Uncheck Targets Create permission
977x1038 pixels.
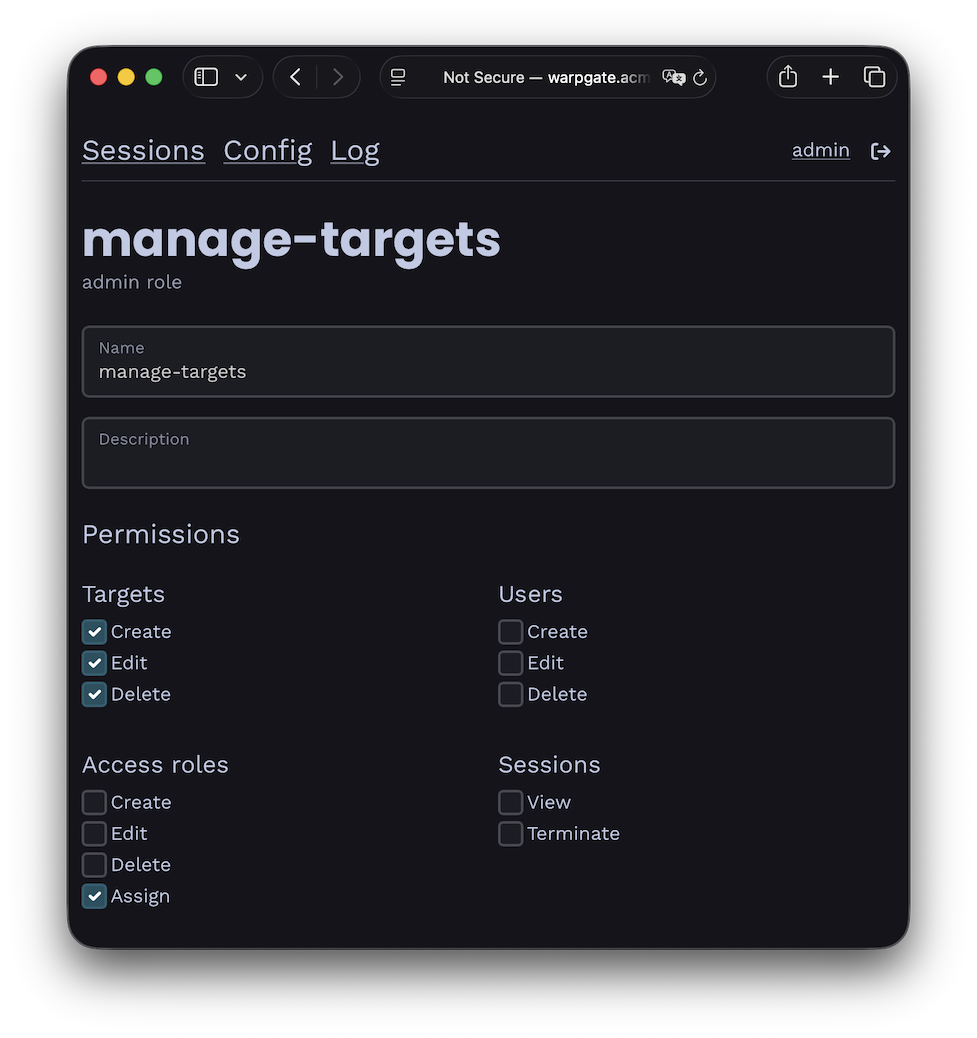point(94,632)
